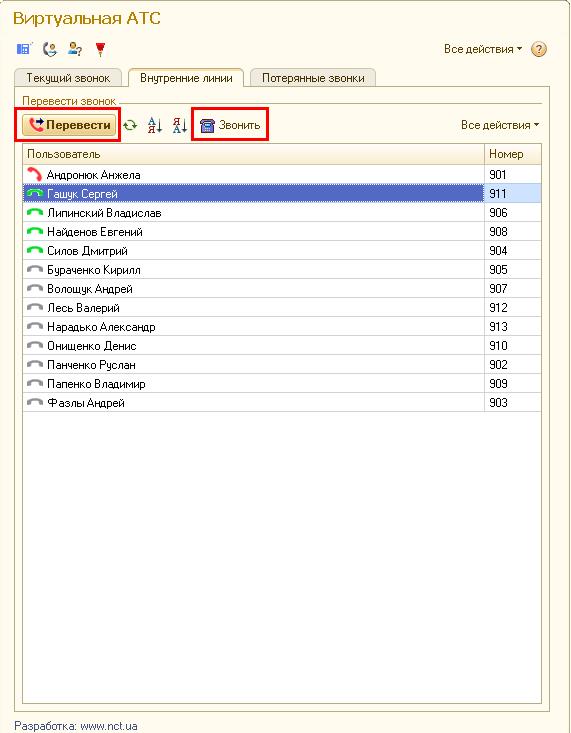Expand the Все действия menu above the table
This screenshot has height=733, width=571.
(500, 125)
